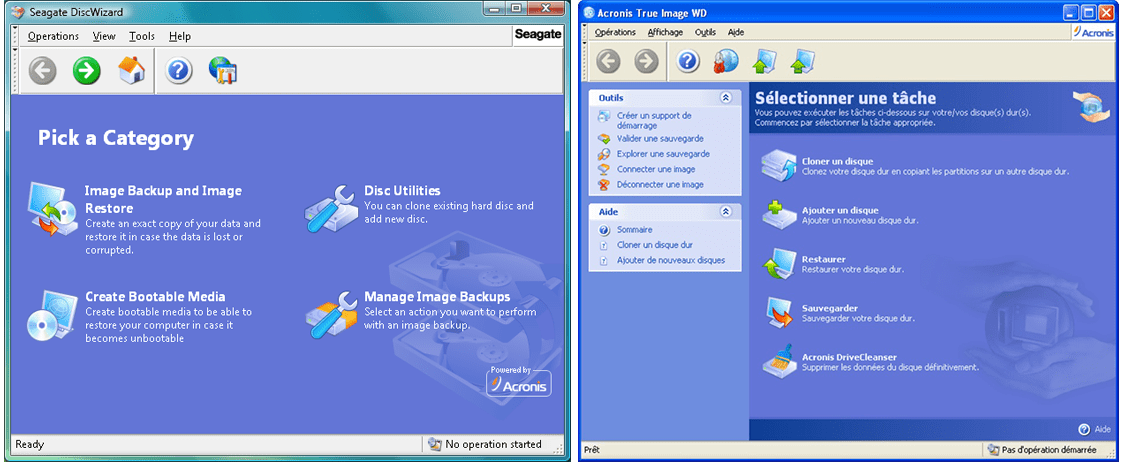Click the grey back arrow in Acronis toolbar
1123x462 pixels.
[609, 62]
